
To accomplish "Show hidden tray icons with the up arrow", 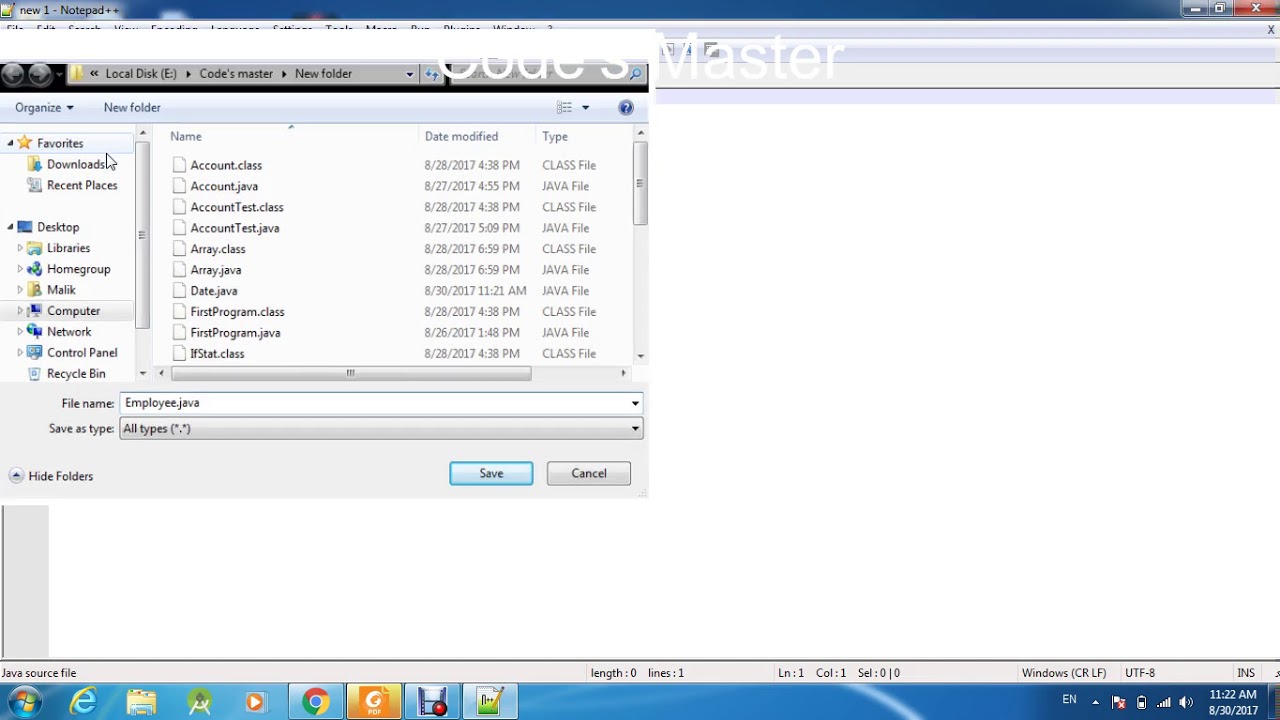I will coord(1095,702).
